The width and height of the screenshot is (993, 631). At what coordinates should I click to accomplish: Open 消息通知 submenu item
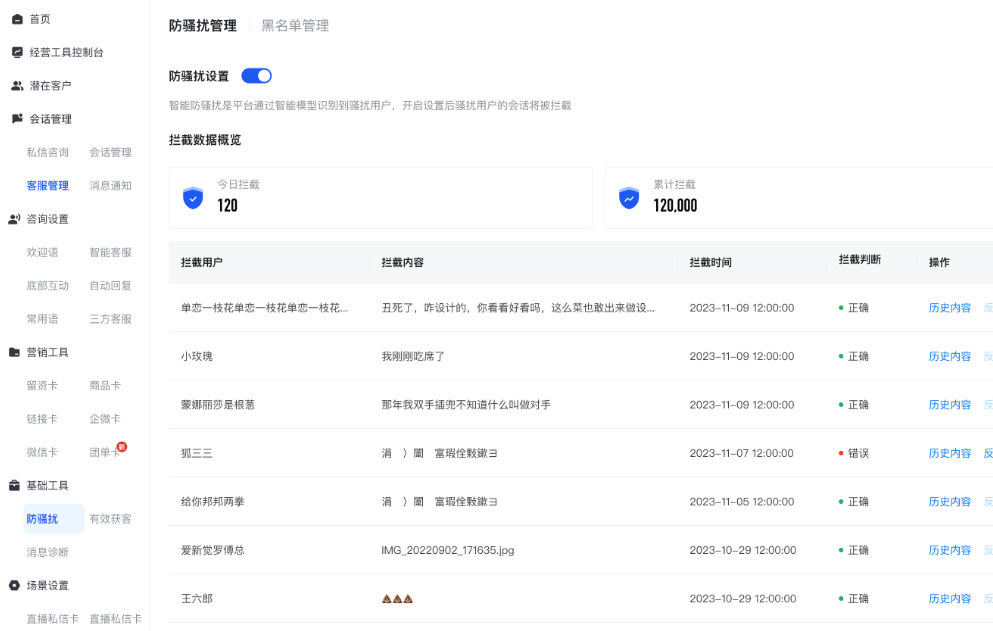tap(110, 186)
